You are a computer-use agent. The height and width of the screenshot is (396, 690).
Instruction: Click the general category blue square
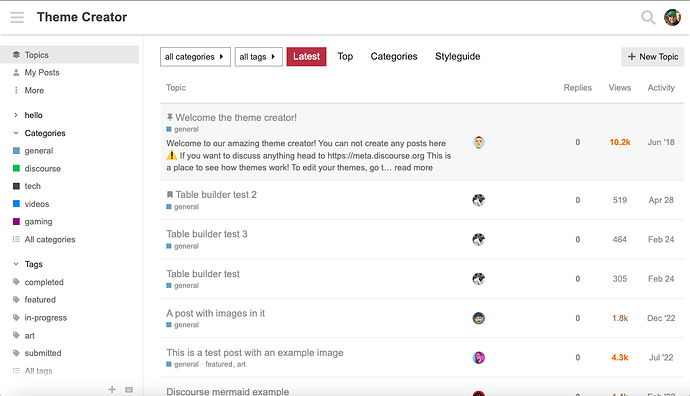click(16, 151)
